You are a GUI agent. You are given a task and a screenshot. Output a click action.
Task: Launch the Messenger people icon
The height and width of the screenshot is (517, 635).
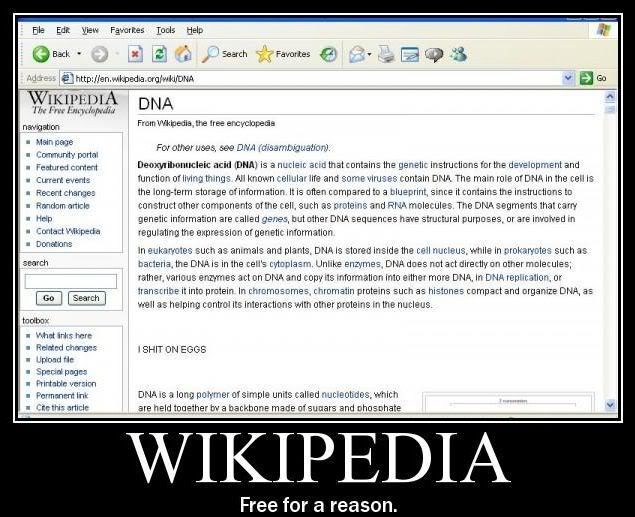pos(459,54)
